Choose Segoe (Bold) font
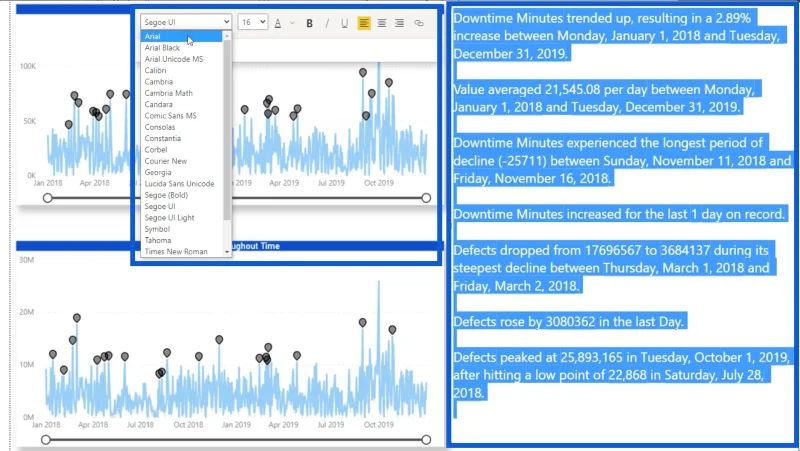This screenshot has height=451, width=800. pyautogui.click(x=181, y=195)
